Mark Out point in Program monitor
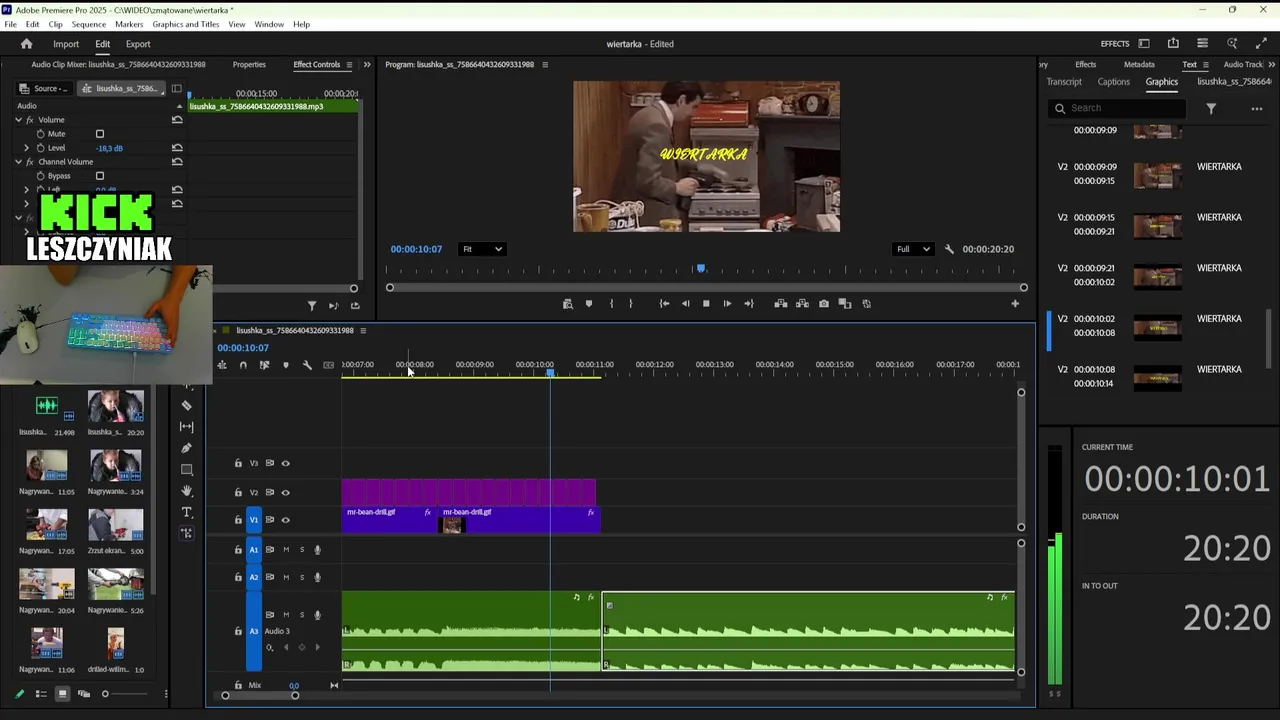This screenshot has width=1280, height=720. point(630,304)
